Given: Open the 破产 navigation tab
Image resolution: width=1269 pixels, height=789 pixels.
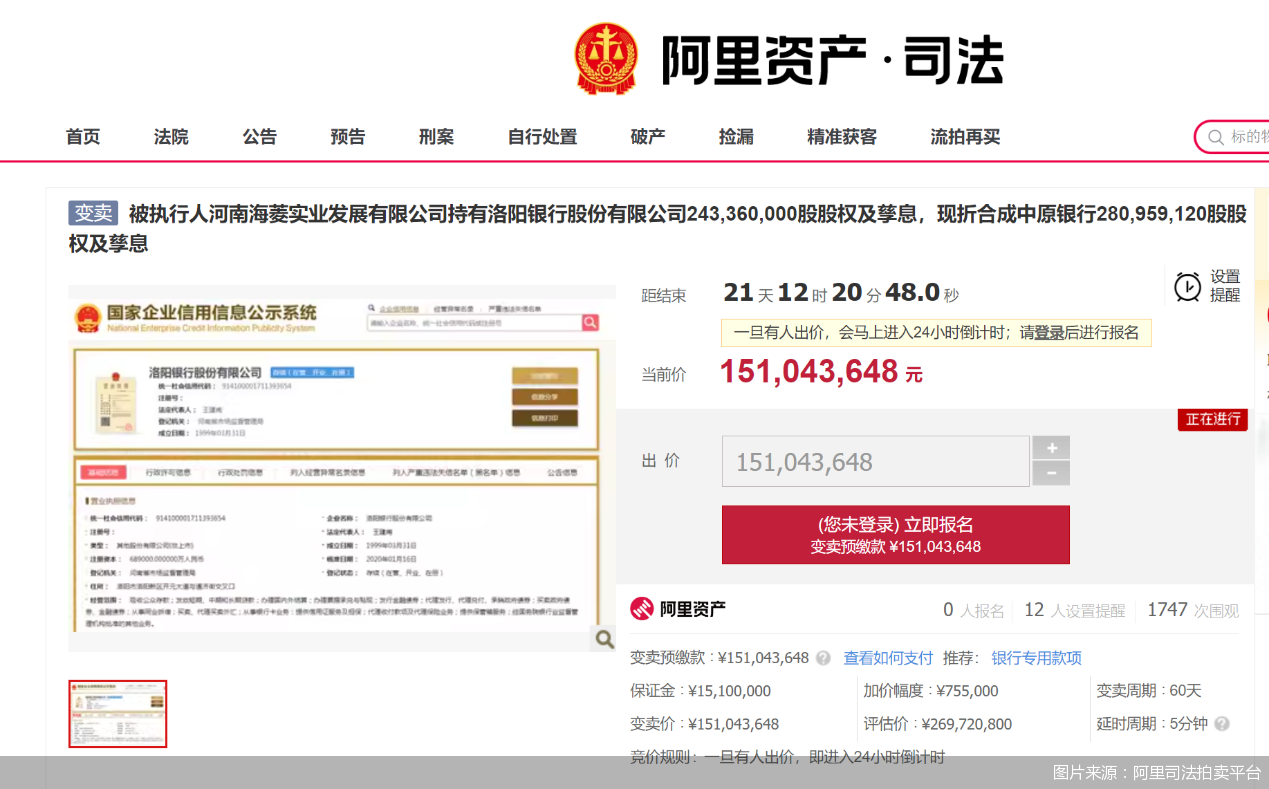Looking at the screenshot, I should point(648,137).
